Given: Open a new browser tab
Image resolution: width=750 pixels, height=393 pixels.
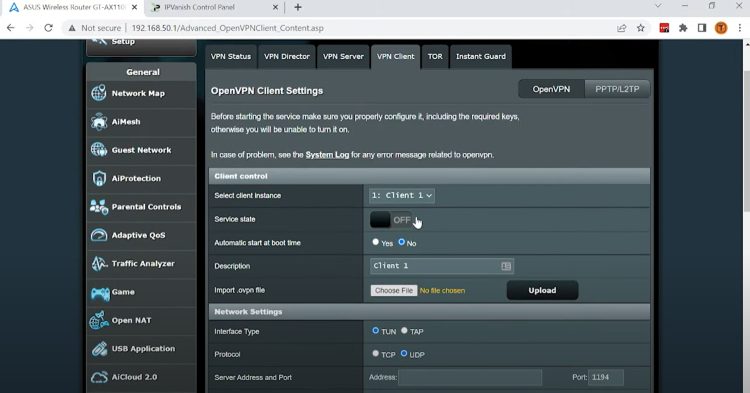Looking at the screenshot, I should tap(298, 7).
